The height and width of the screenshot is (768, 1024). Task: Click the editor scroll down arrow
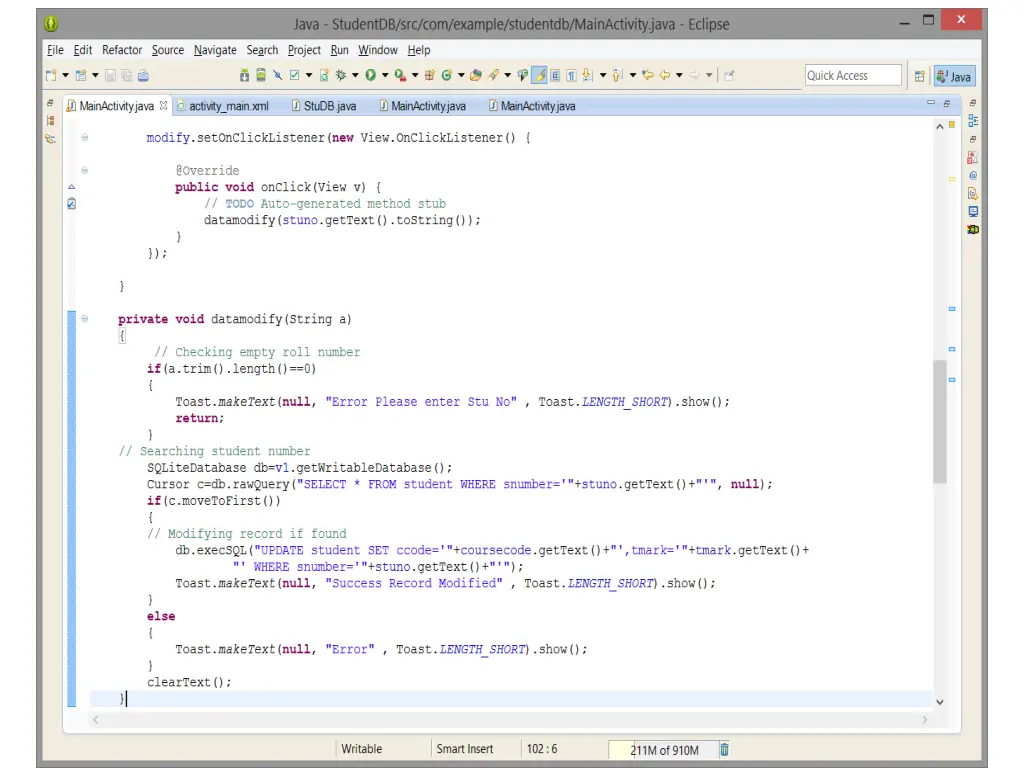(940, 702)
